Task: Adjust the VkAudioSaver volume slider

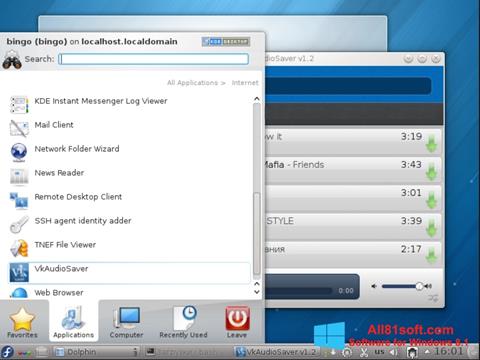Action: pyautogui.click(x=402, y=286)
